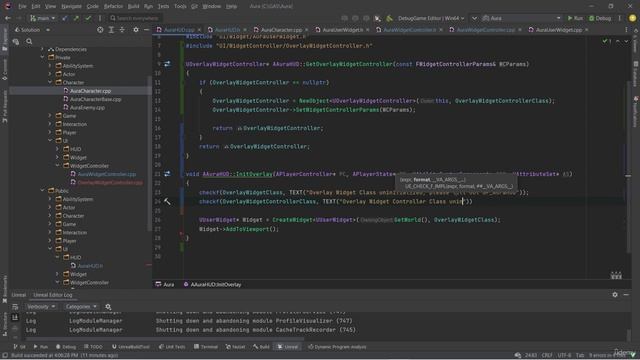Open the Unit Tests tool window
This screenshot has width=640, height=360.
coord(172,347)
